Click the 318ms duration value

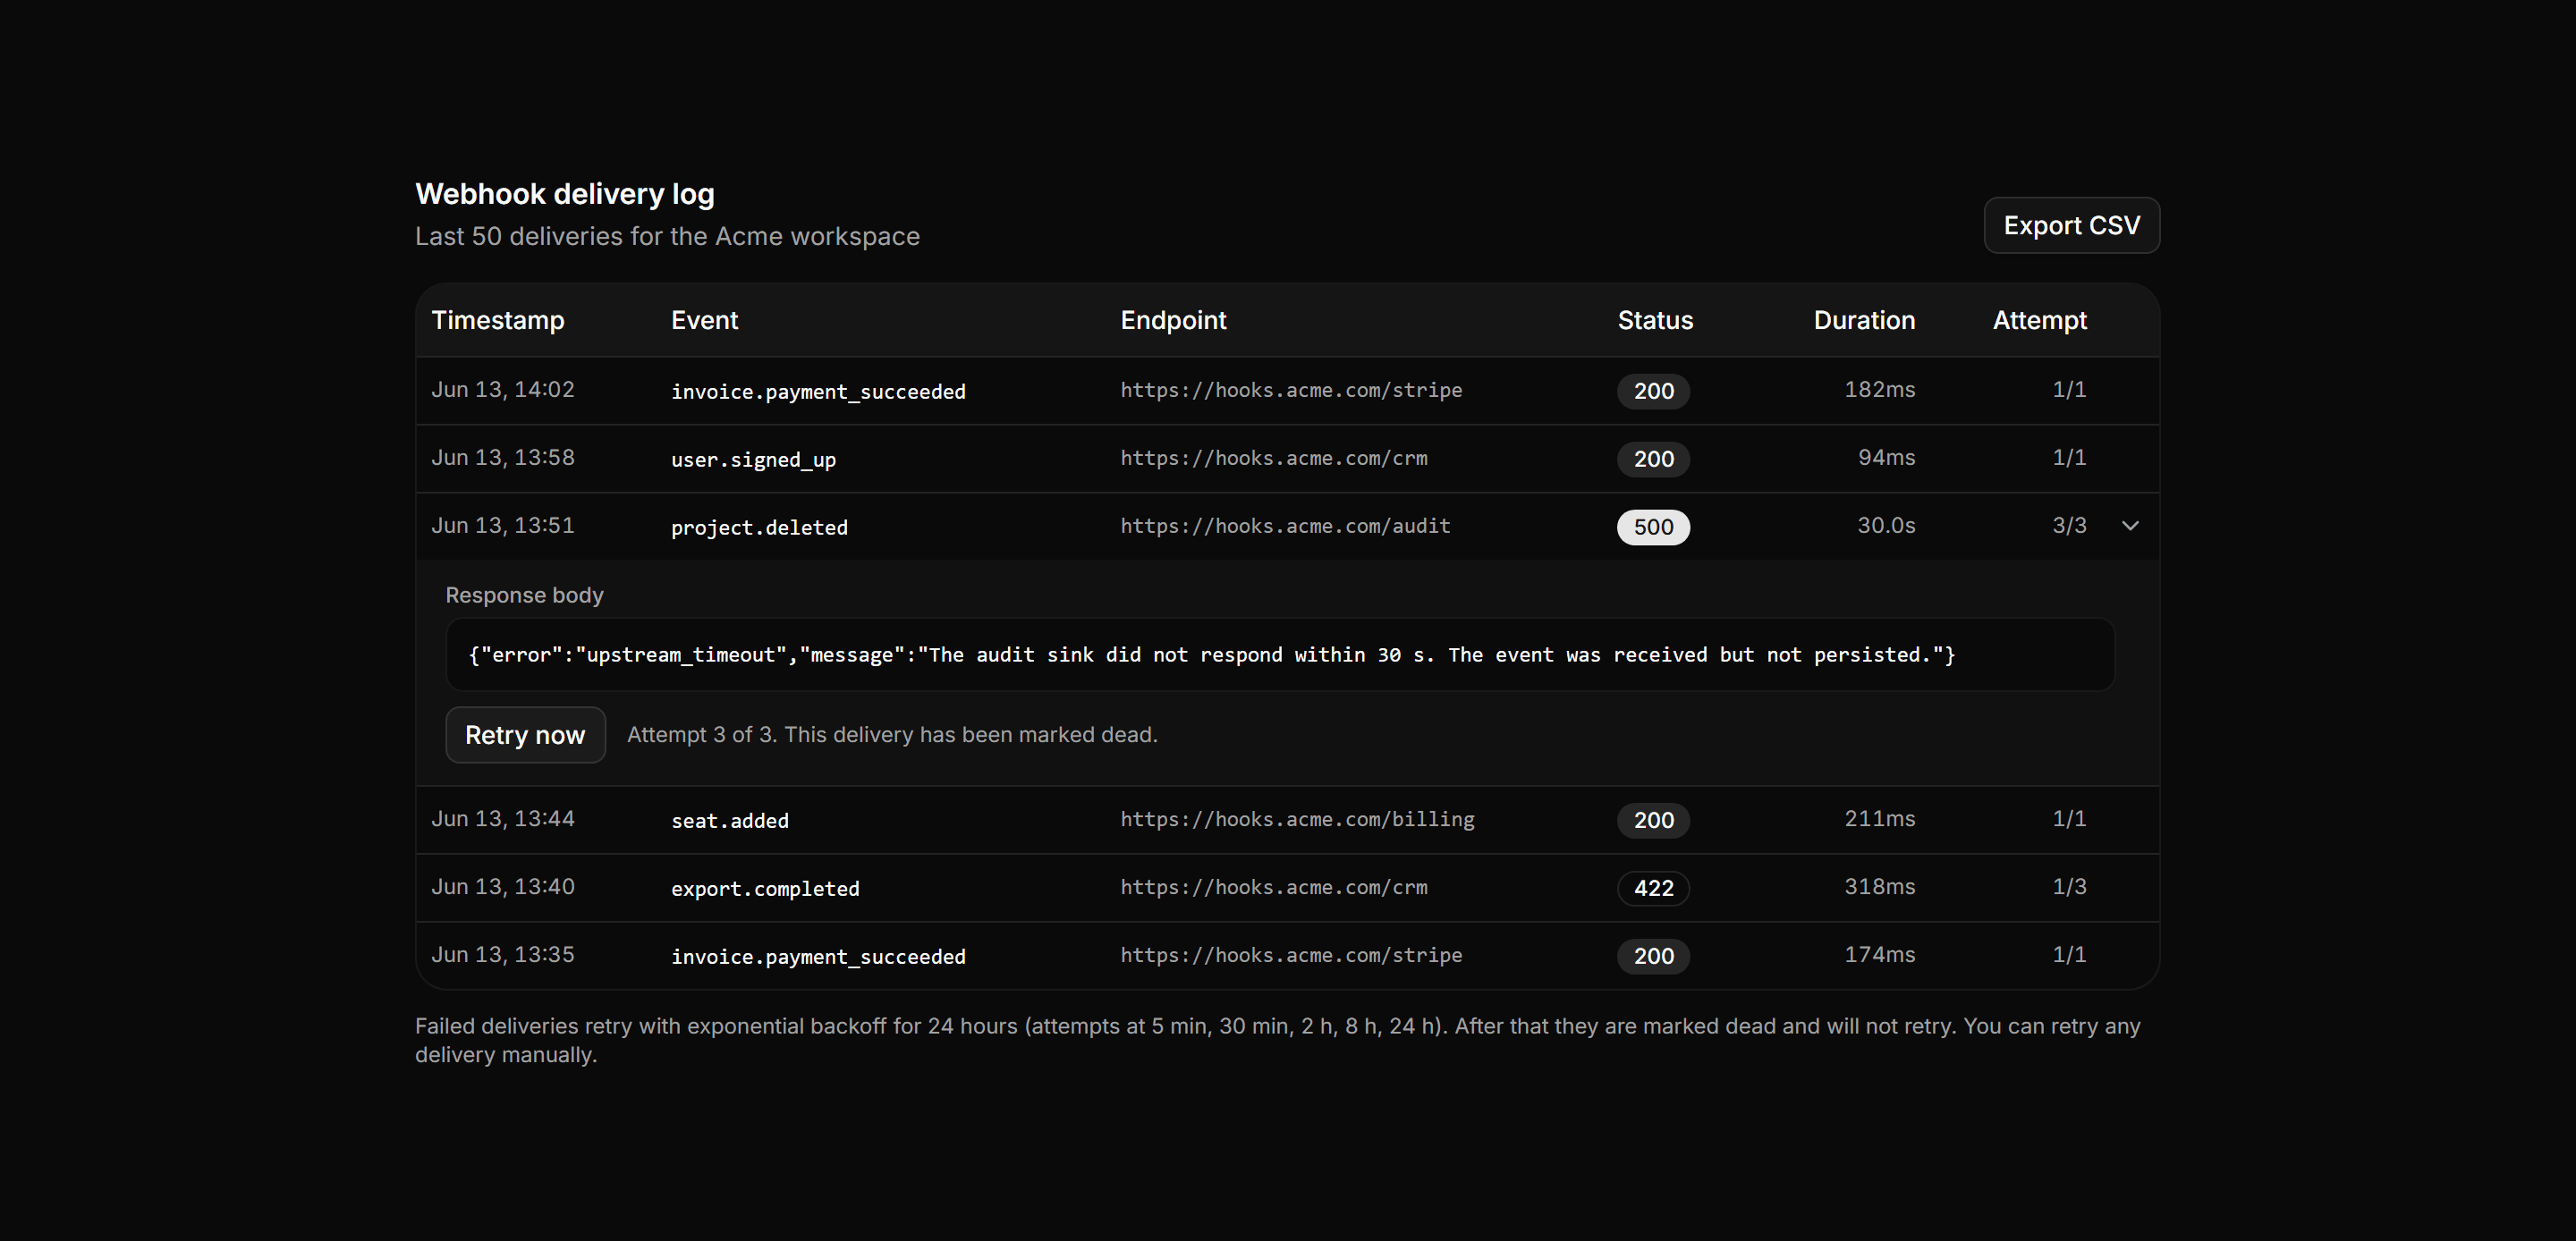tap(1880, 887)
